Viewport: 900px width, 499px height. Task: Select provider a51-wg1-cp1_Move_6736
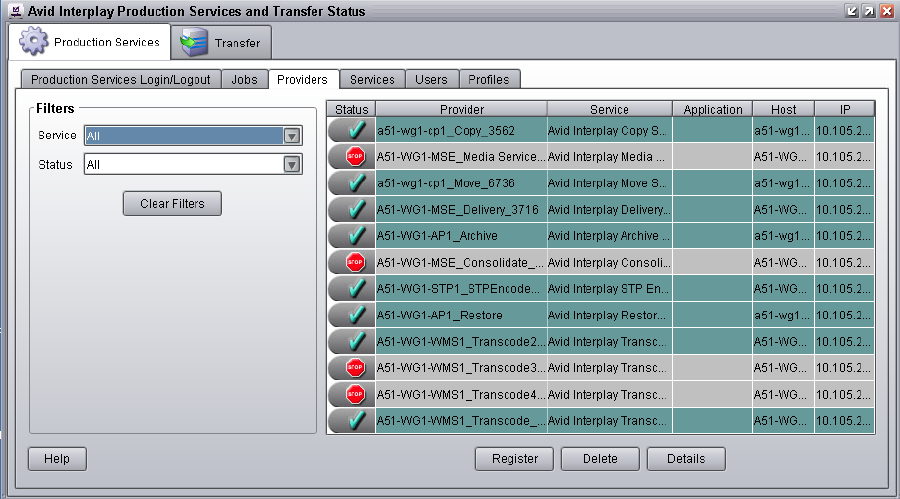461,183
